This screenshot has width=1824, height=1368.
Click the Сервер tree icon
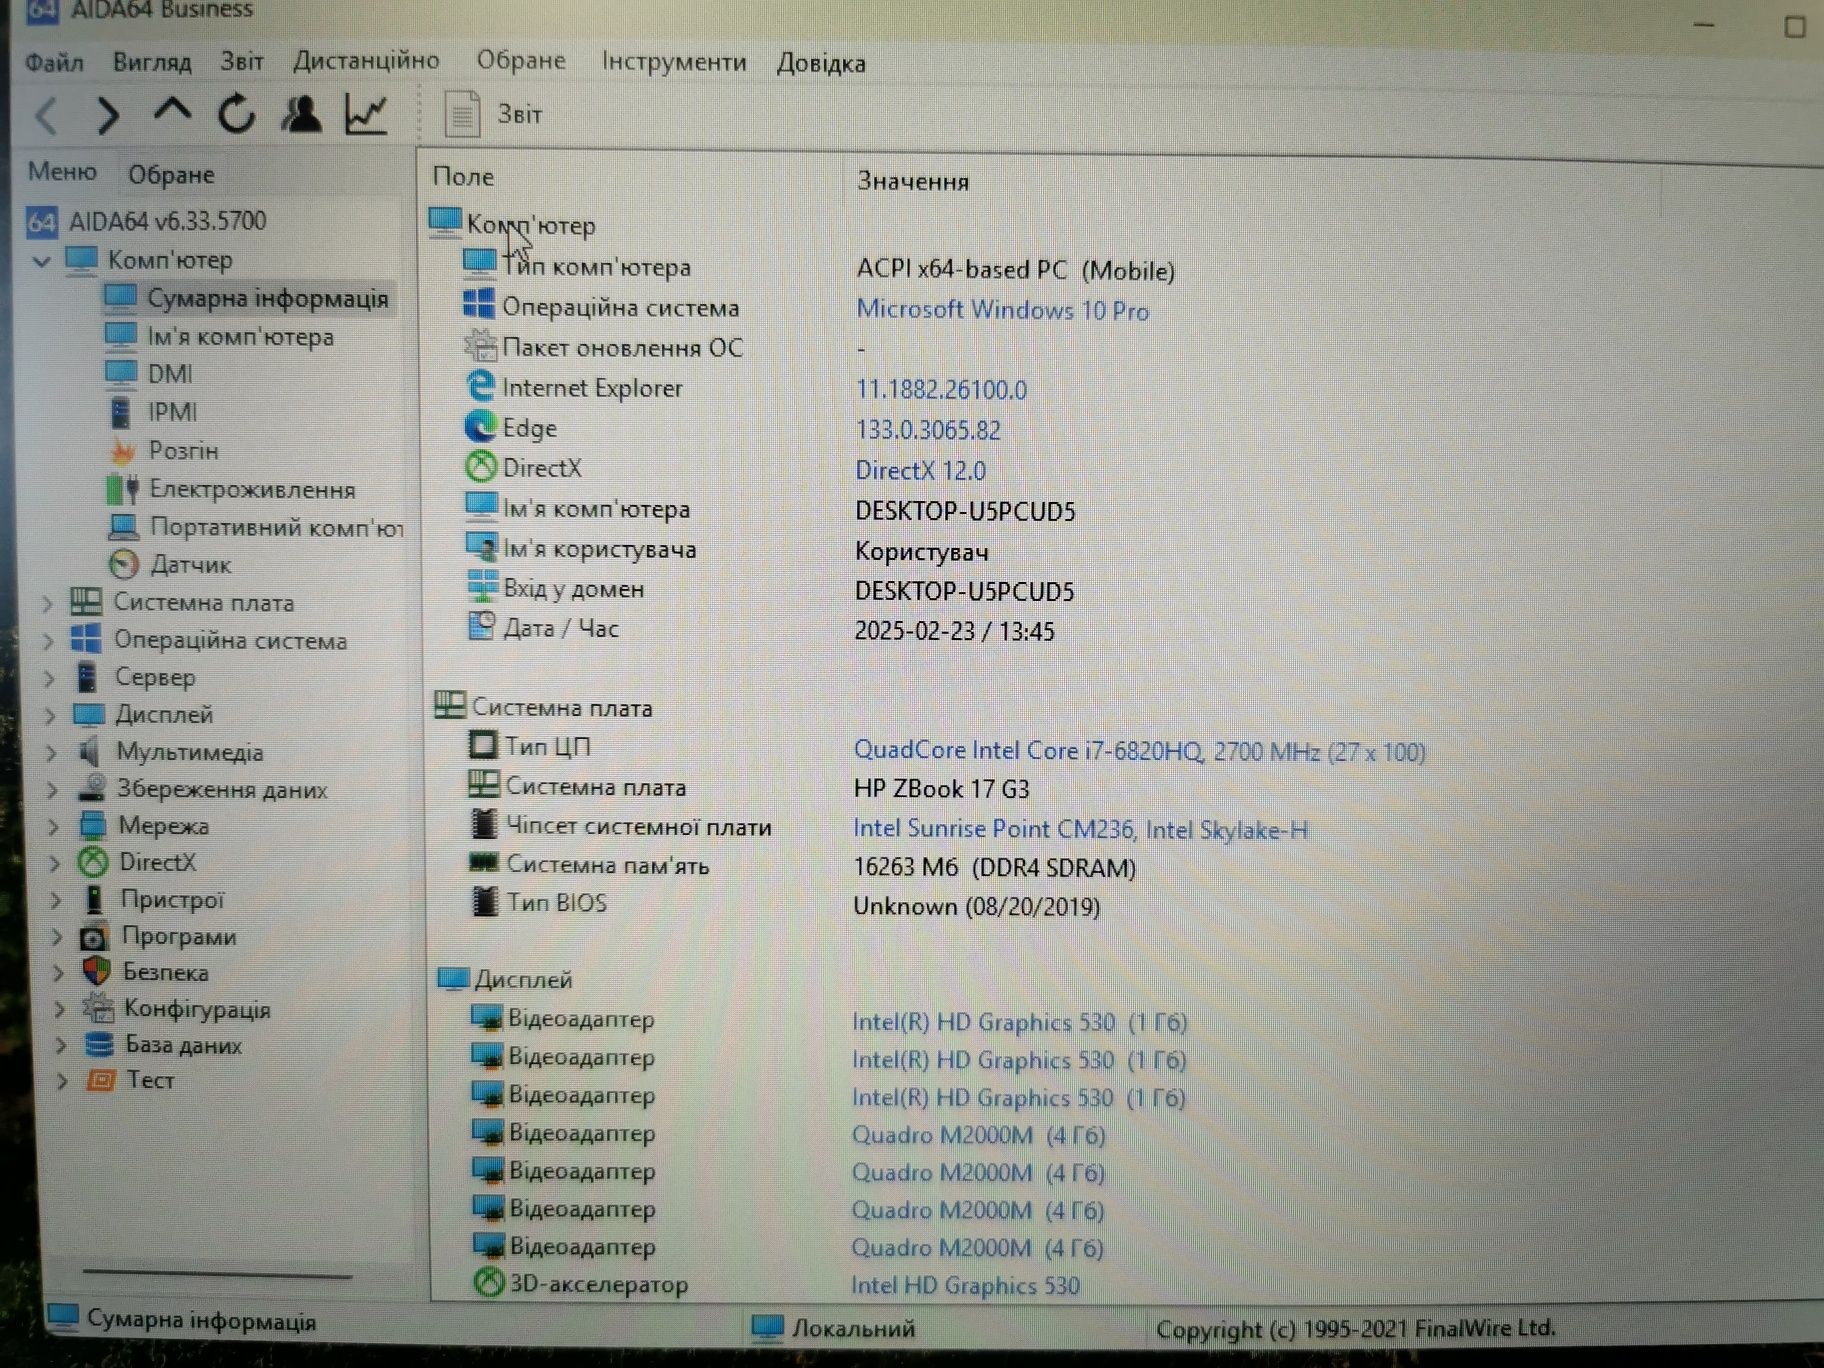[88, 677]
